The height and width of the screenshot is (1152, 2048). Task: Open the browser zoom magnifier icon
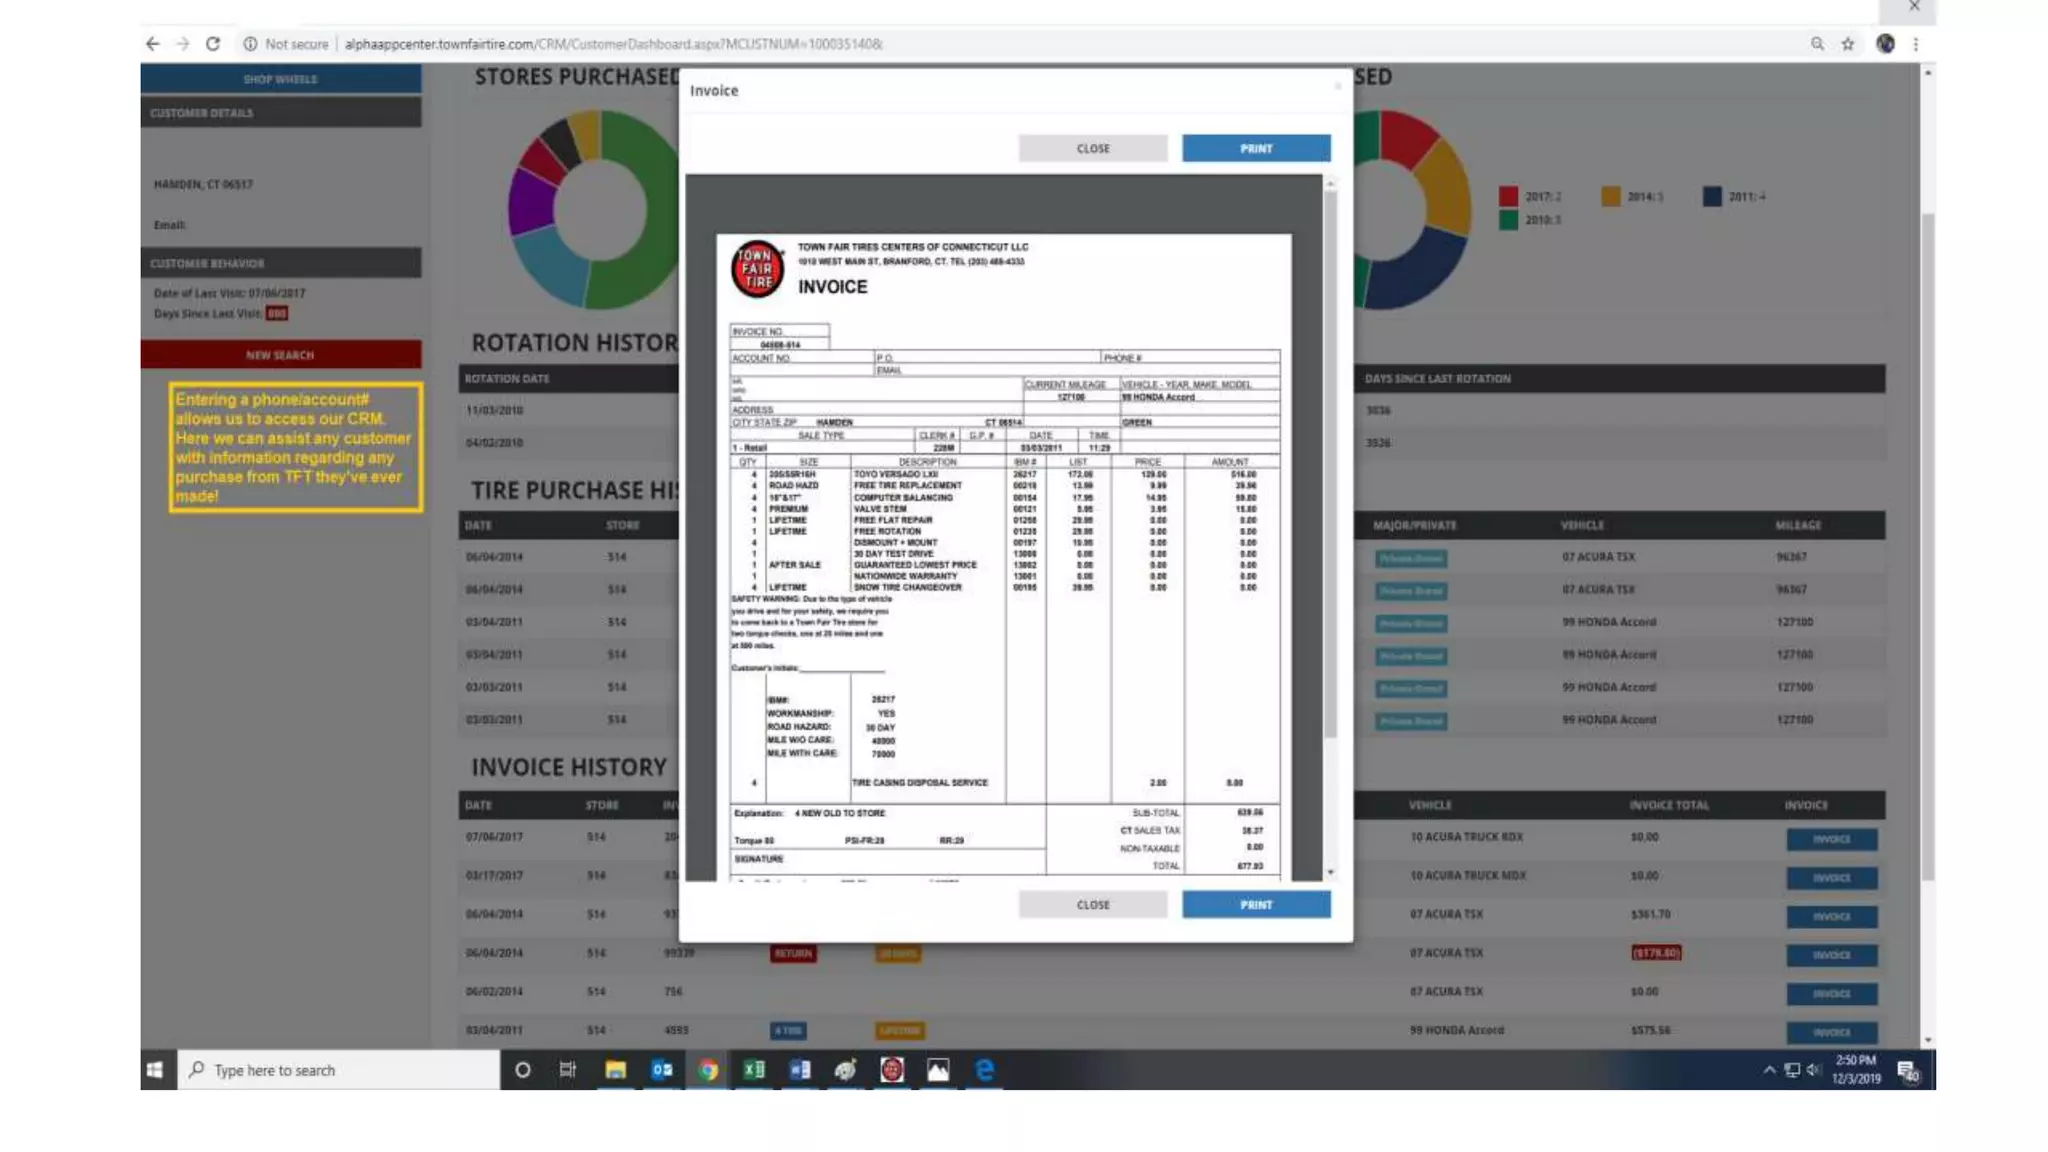click(x=1817, y=44)
